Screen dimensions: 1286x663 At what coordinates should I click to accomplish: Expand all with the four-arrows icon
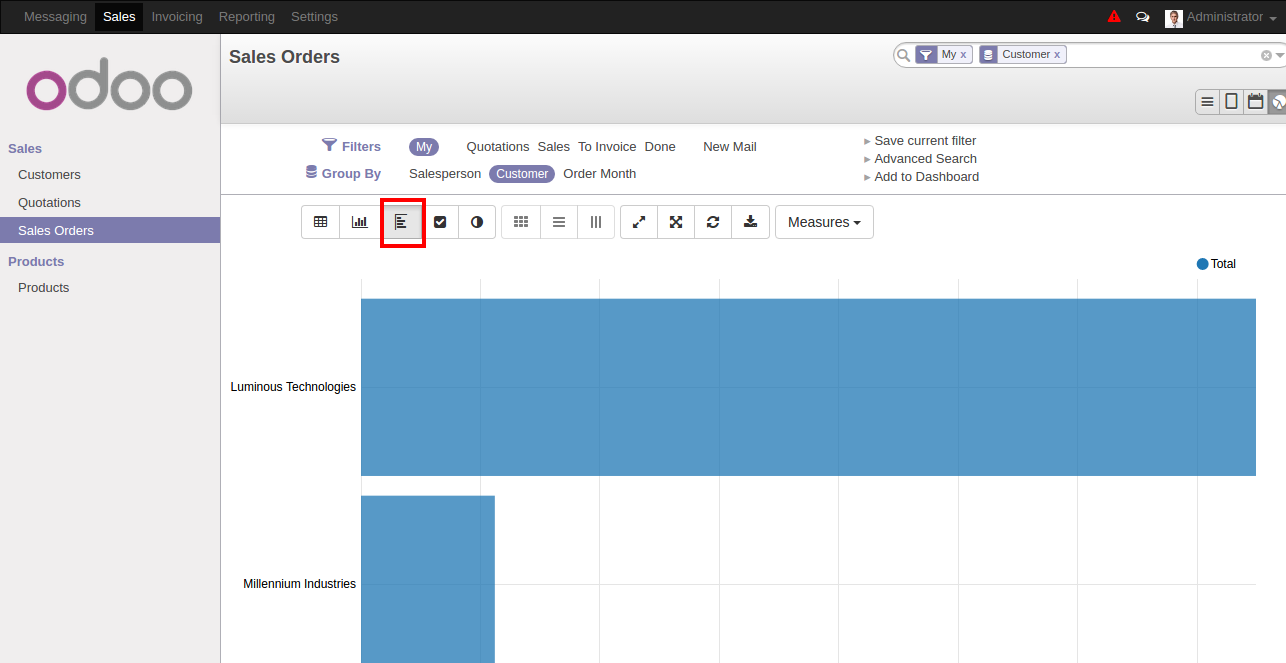point(676,222)
